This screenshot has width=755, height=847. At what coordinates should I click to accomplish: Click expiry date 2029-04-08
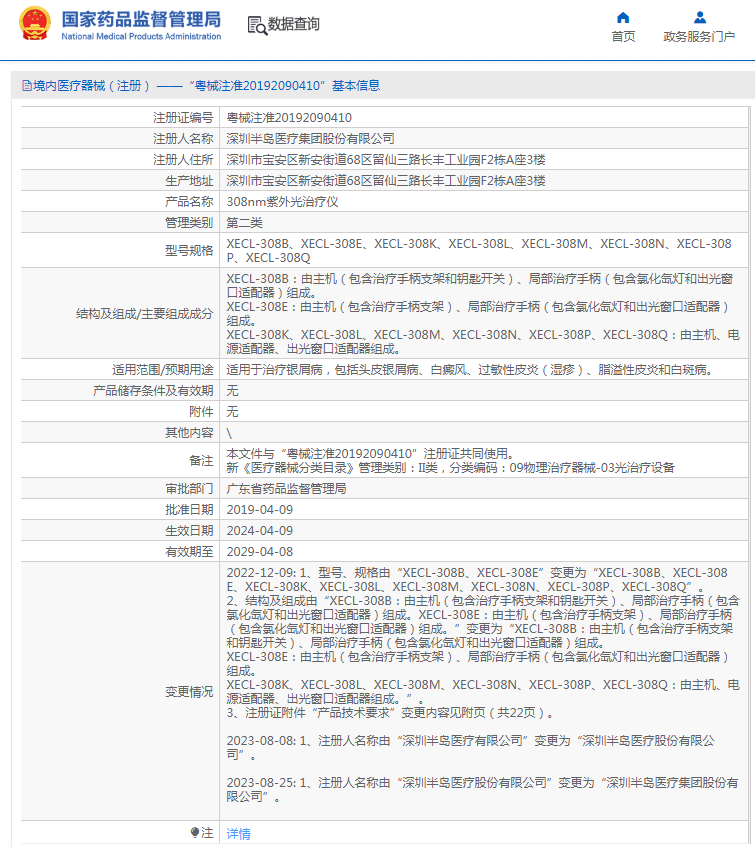coord(260,552)
